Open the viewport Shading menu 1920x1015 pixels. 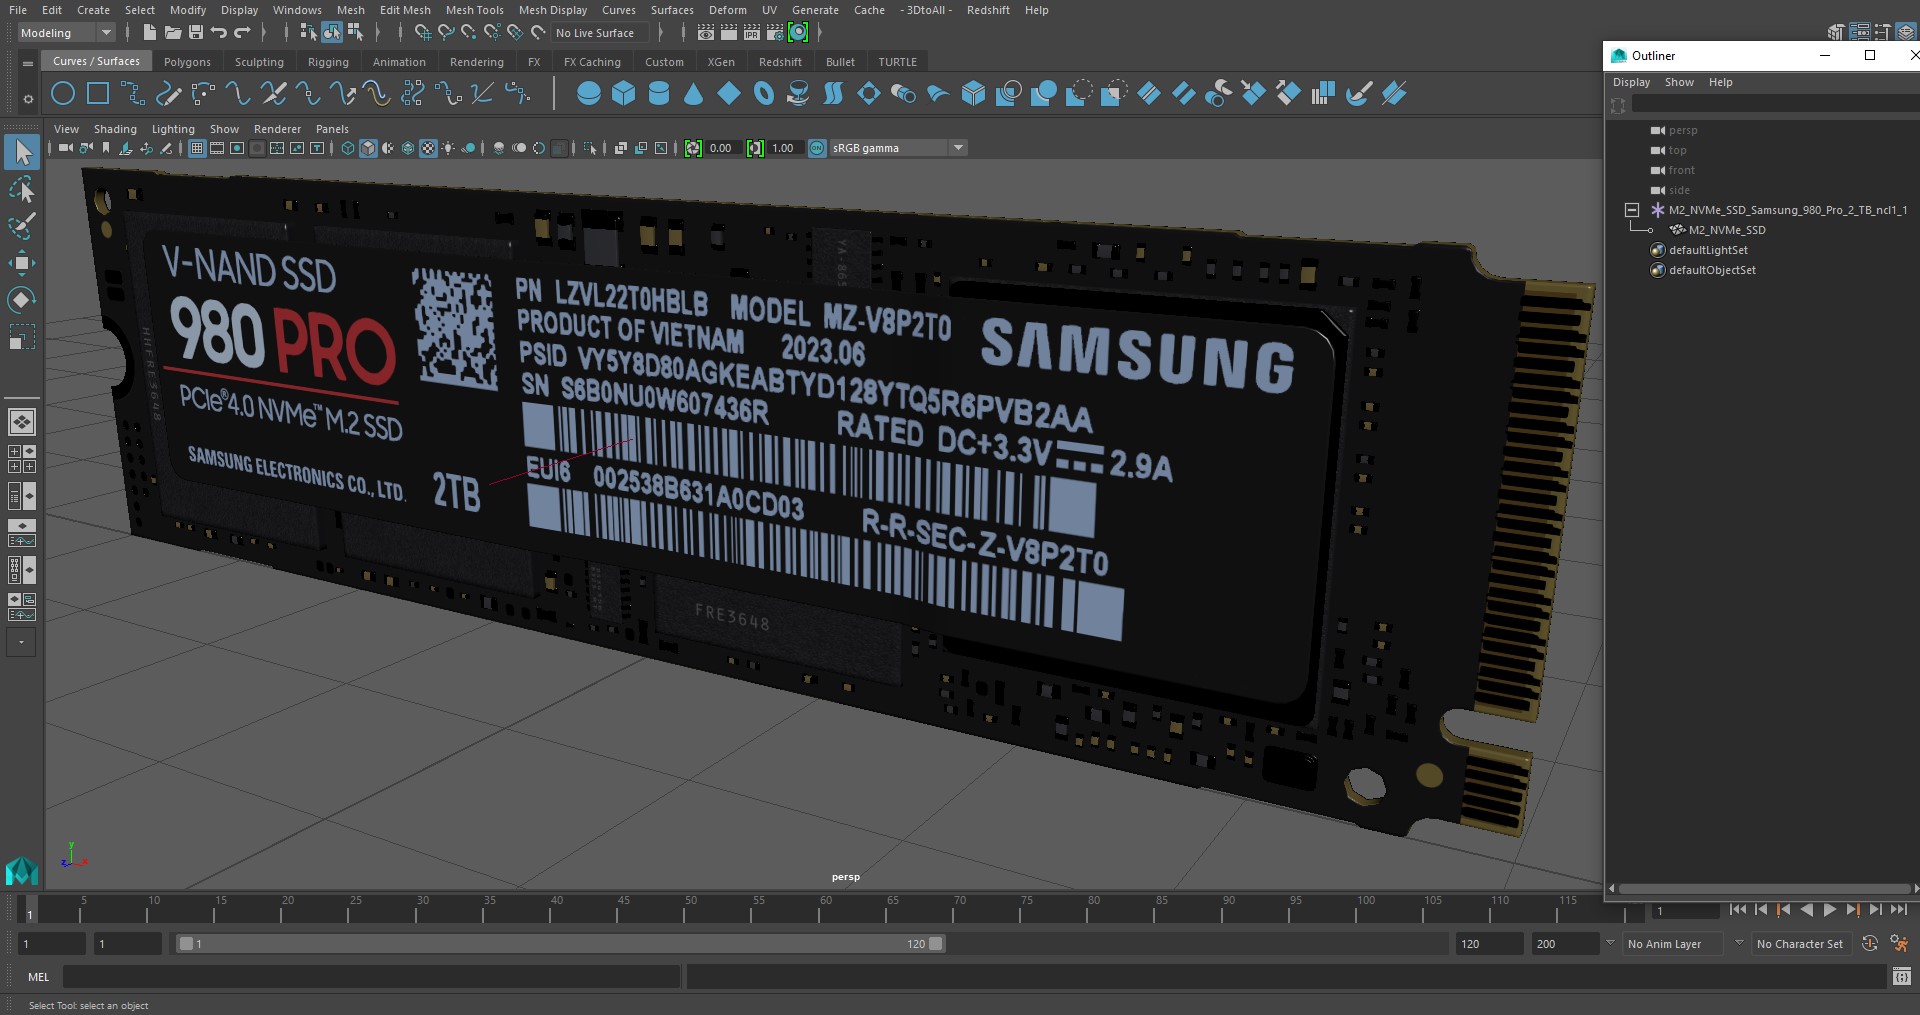tap(115, 129)
